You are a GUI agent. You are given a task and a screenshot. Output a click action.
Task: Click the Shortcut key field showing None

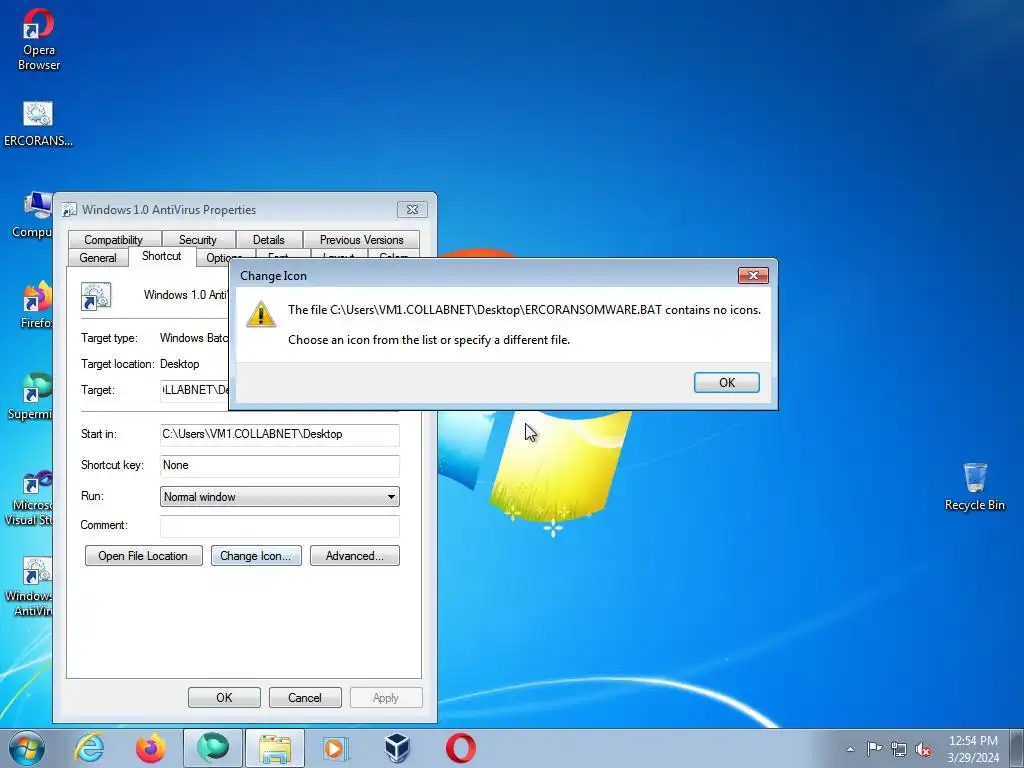pyautogui.click(x=280, y=466)
